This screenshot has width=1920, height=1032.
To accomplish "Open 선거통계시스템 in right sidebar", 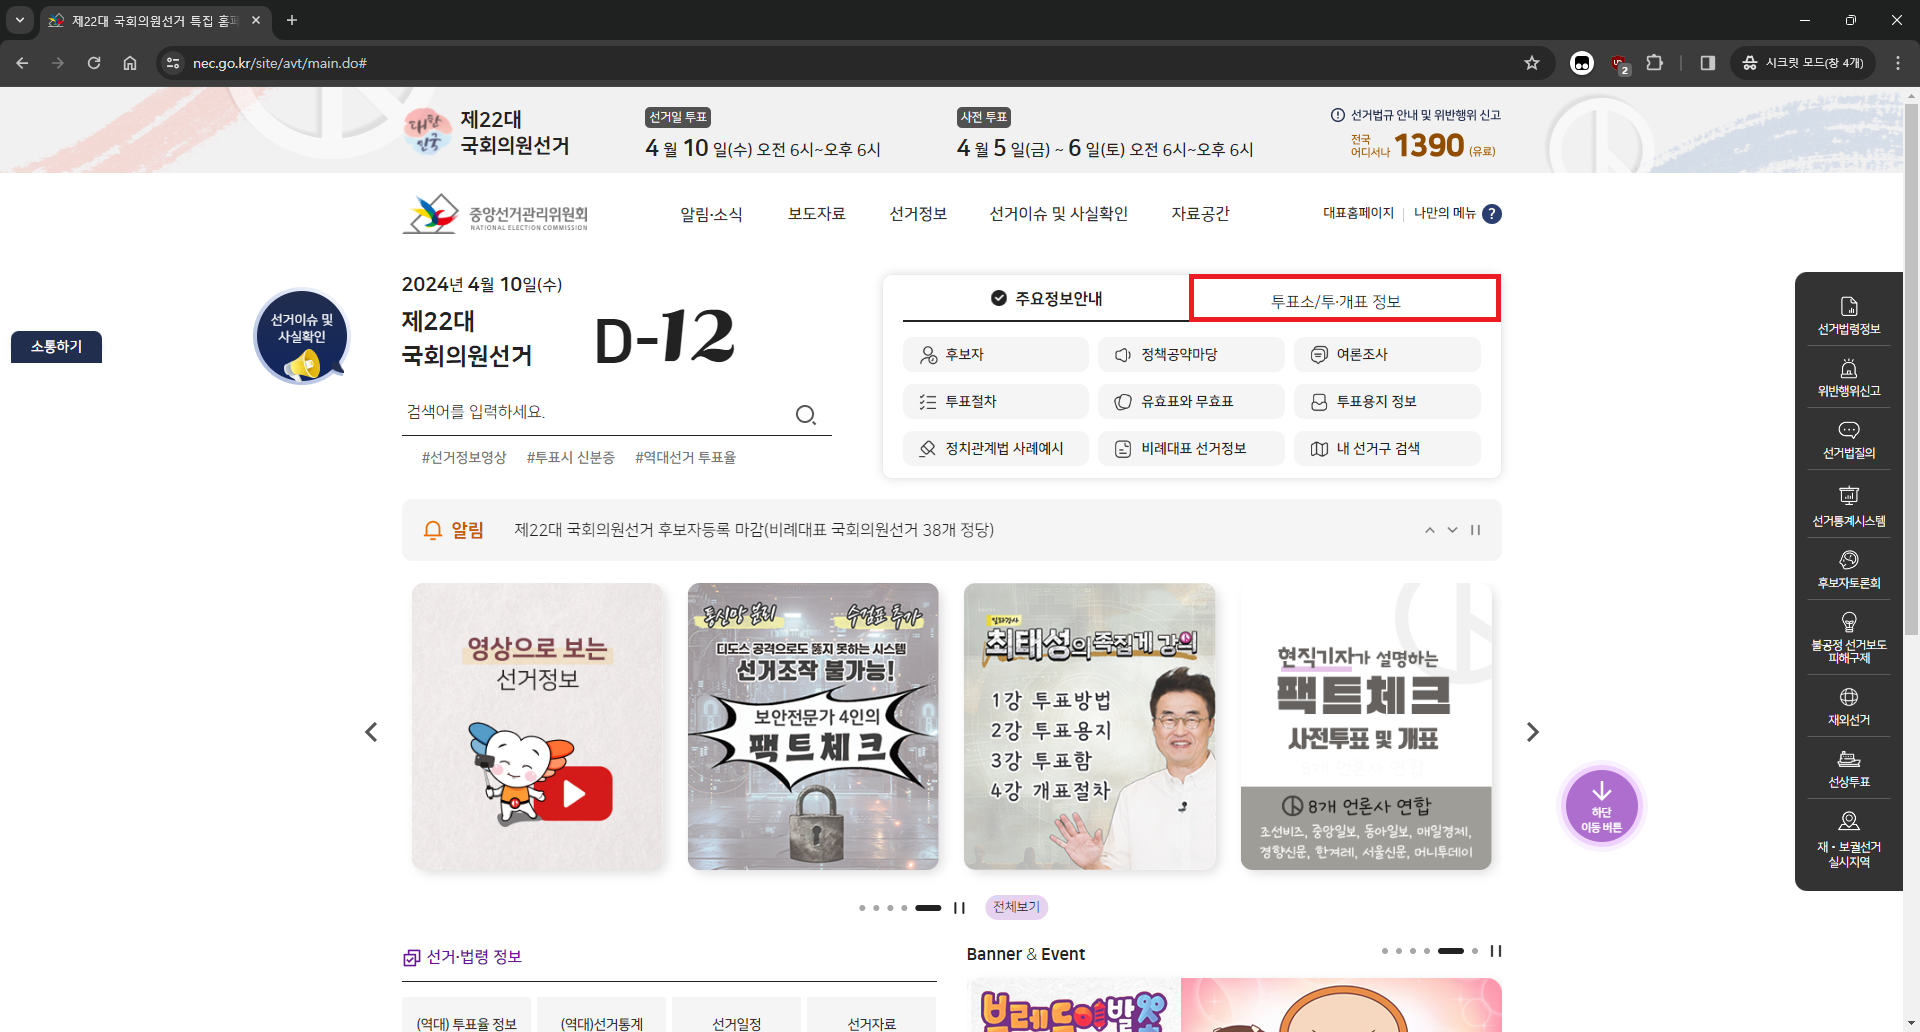I will (x=1848, y=507).
